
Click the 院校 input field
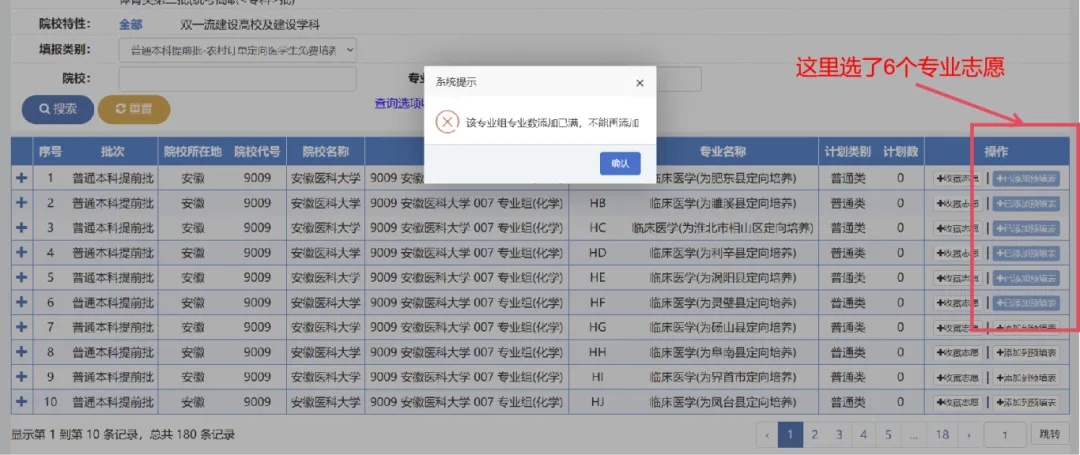point(238,78)
